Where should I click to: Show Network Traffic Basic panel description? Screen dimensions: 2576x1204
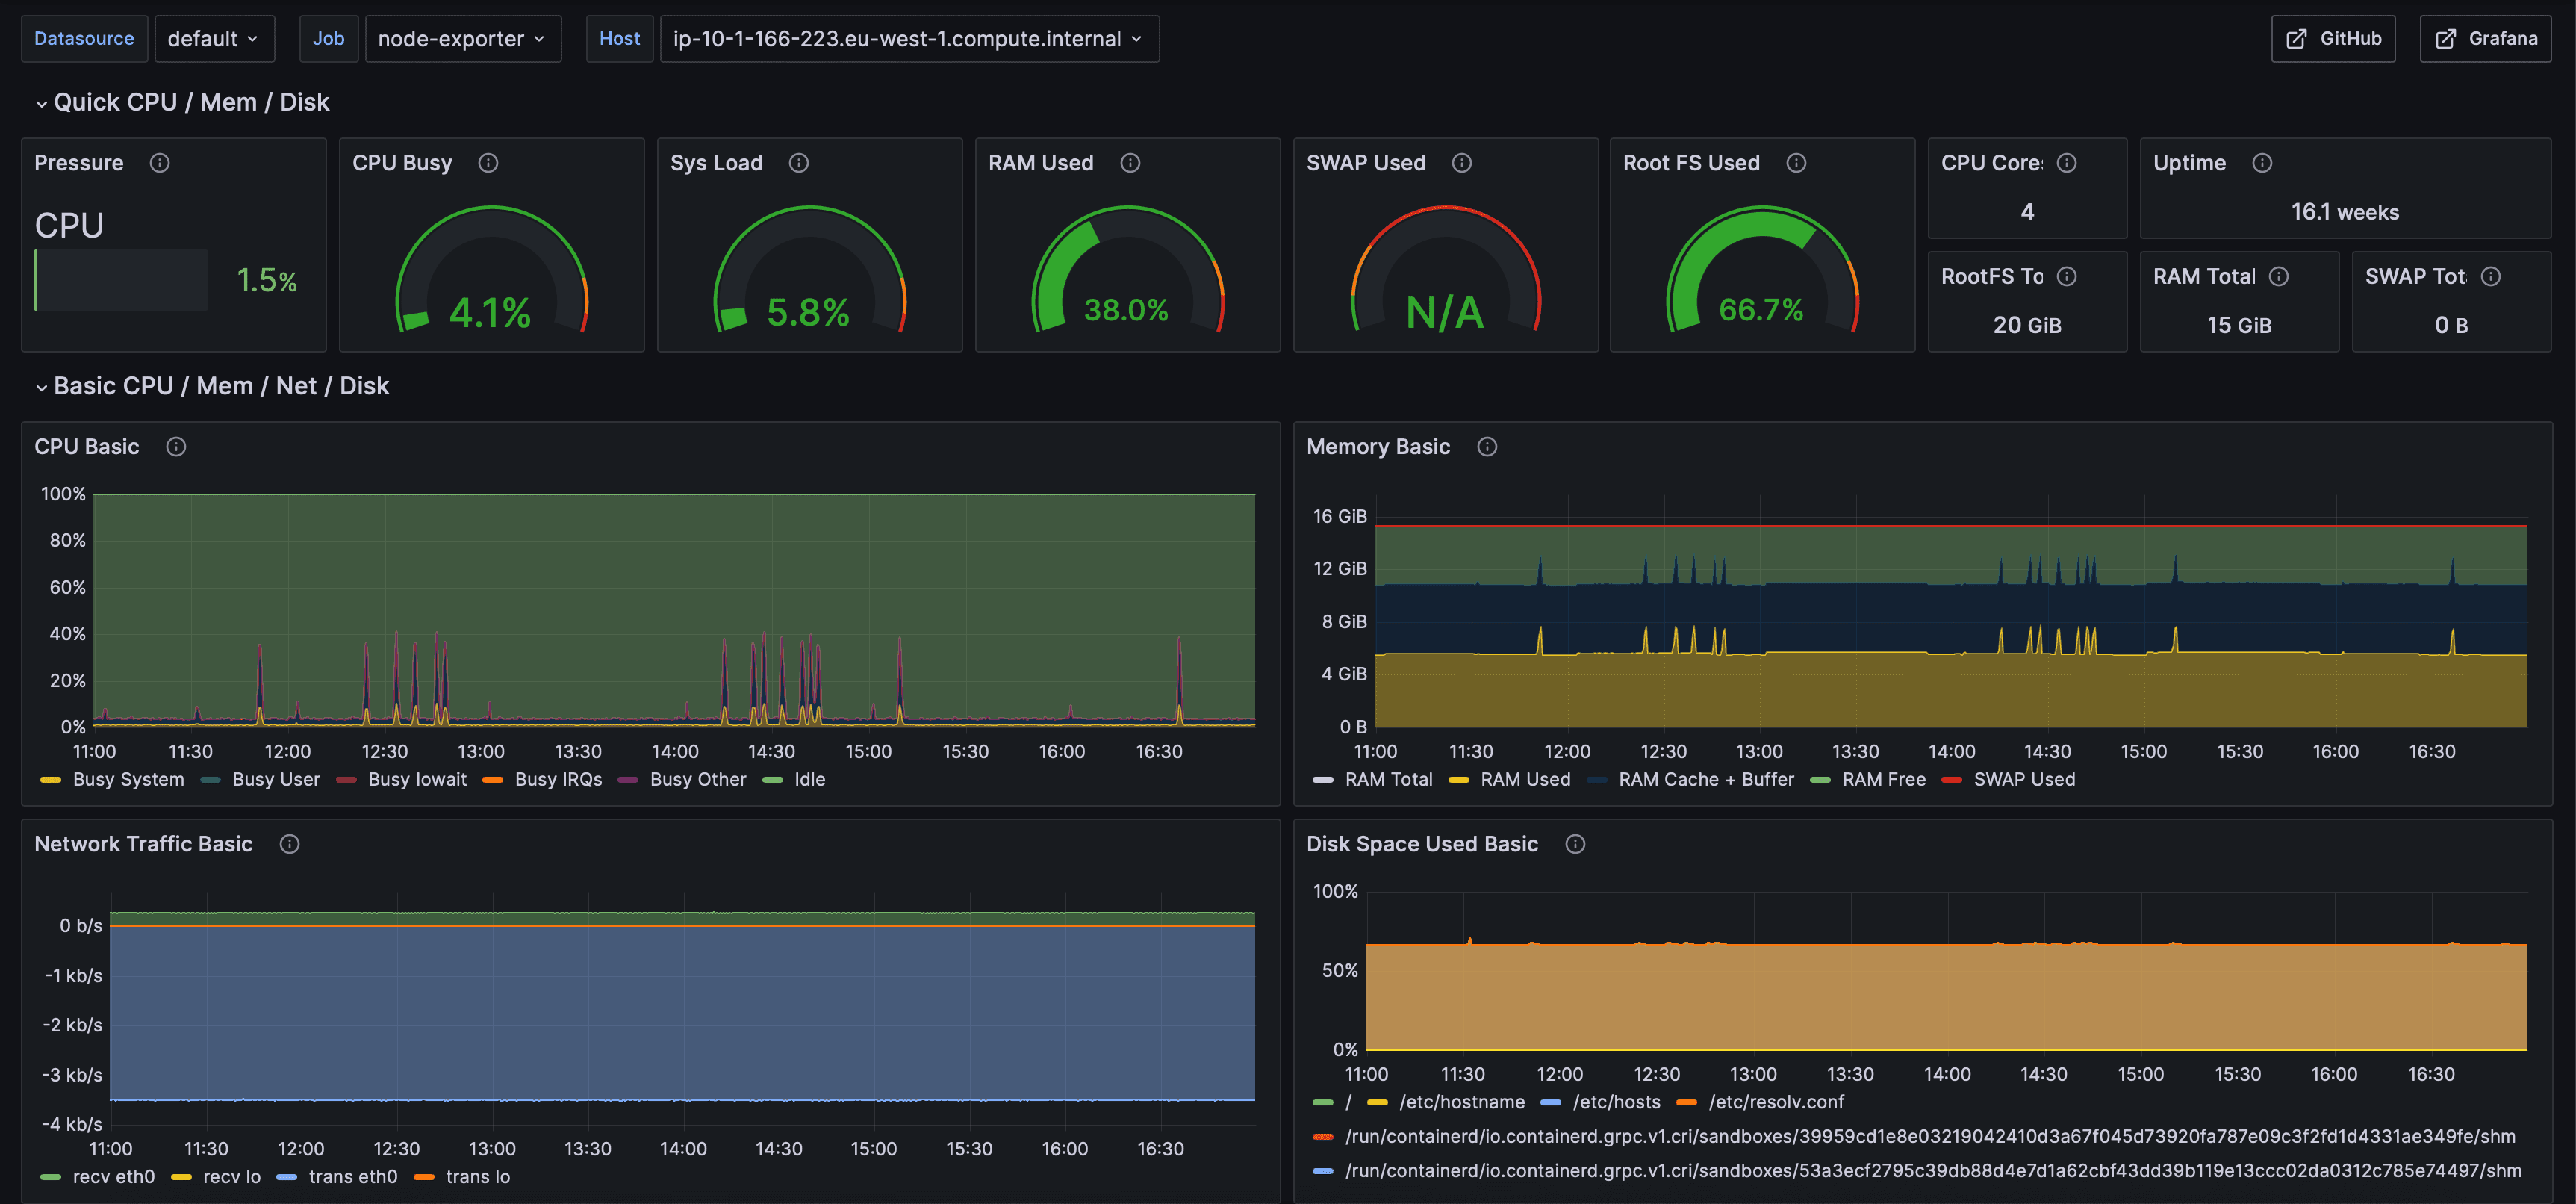[x=290, y=844]
